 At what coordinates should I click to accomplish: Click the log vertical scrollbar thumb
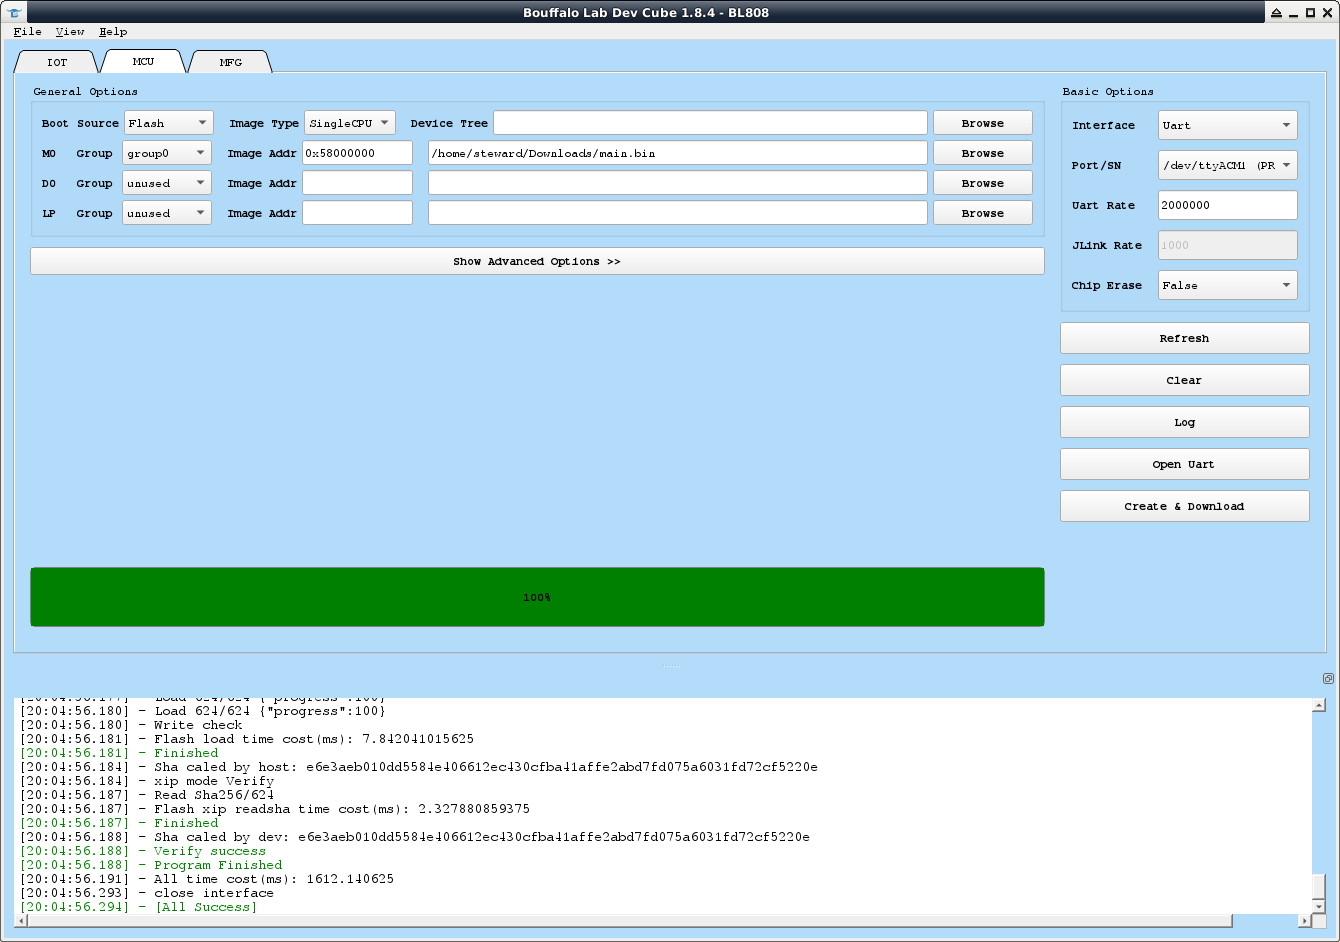(x=1319, y=886)
